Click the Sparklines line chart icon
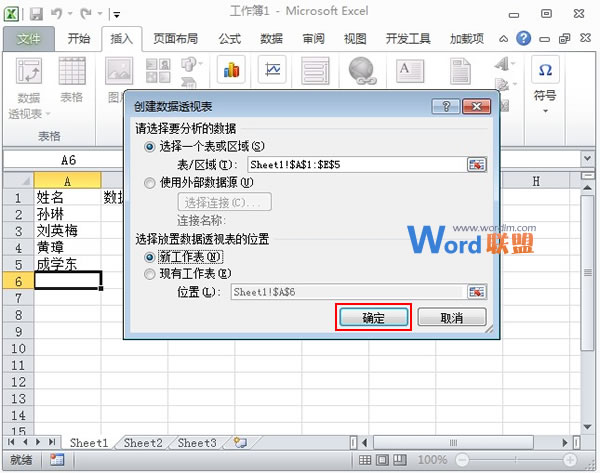This screenshot has width=600, height=473. coord(272,70)
